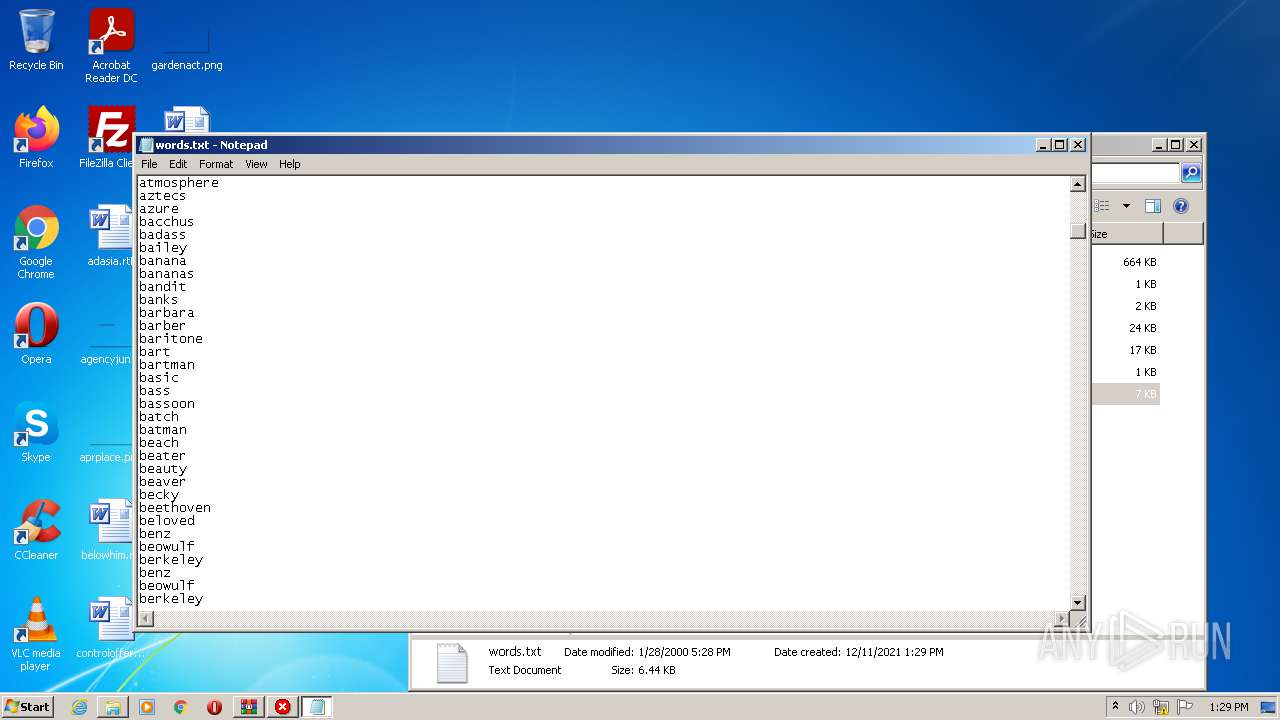Screen dimensions: 1280x720
Task: Open the File menu in Notepad
Action: coord(149,164)
